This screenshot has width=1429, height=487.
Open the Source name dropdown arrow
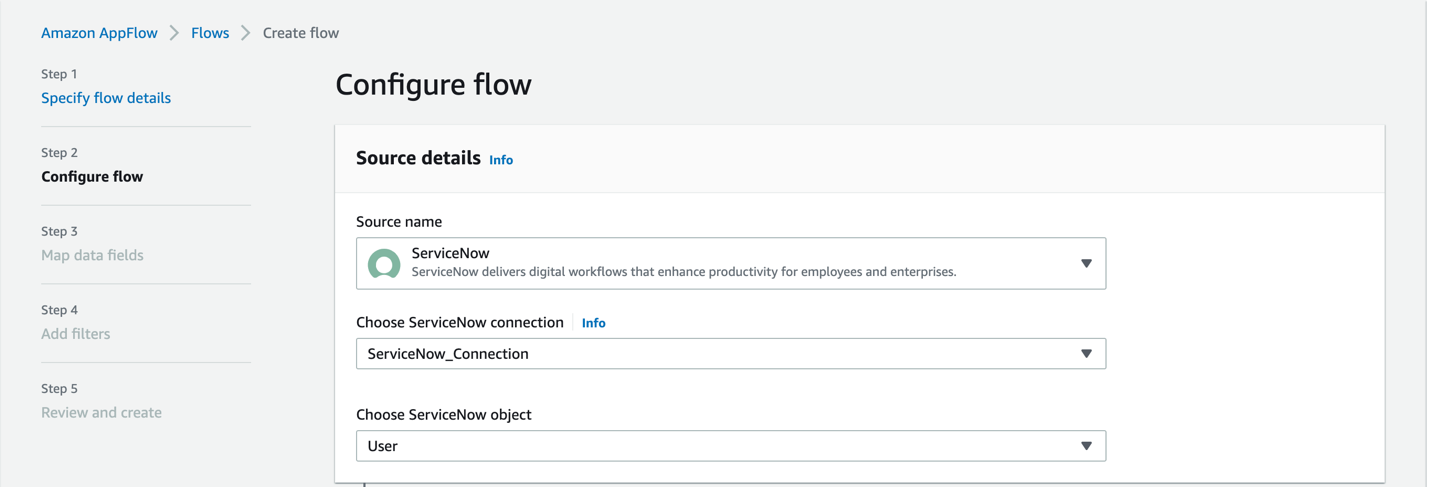(x=1086, y=264)
